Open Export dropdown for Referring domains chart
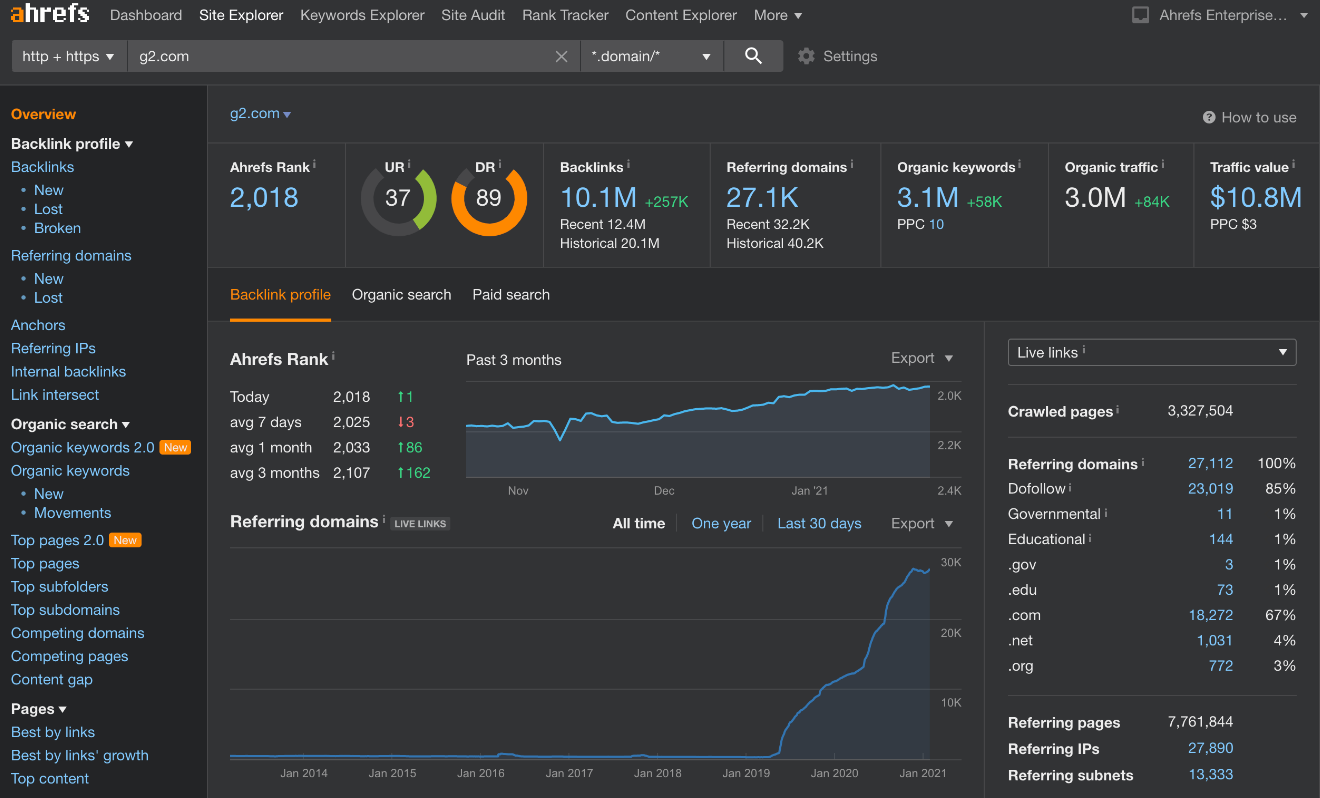Viewport: 1320px width, 798px height. point(922,523)
